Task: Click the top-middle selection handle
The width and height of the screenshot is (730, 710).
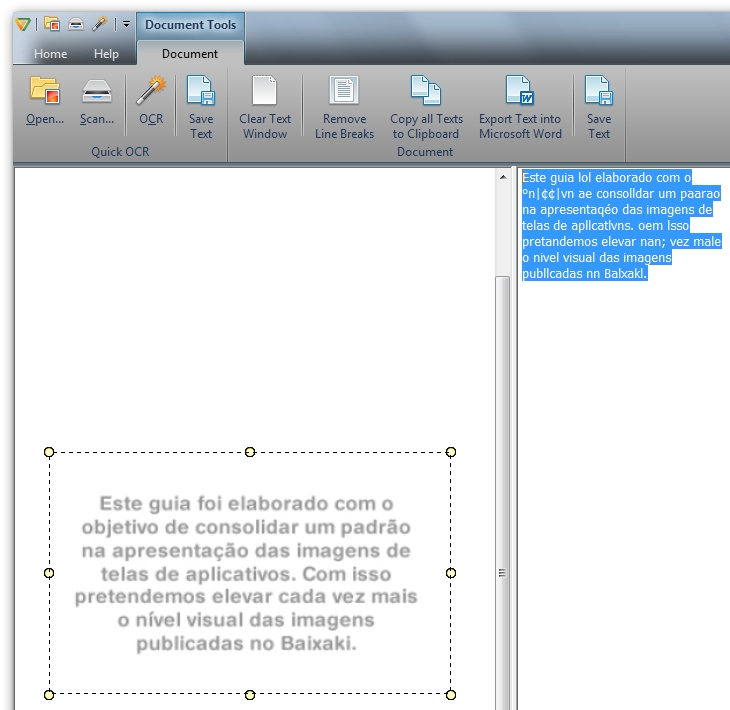Action: (x=250, y=452)
